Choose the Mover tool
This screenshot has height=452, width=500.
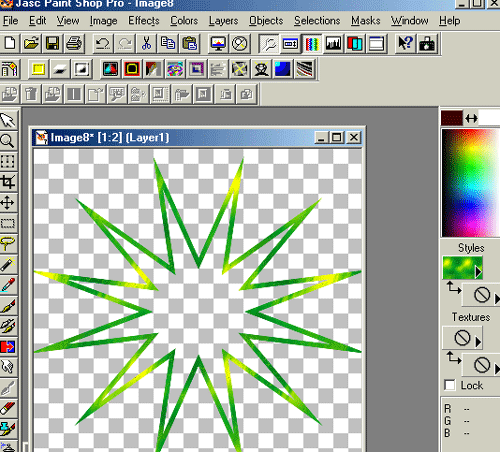coord(8,203)
